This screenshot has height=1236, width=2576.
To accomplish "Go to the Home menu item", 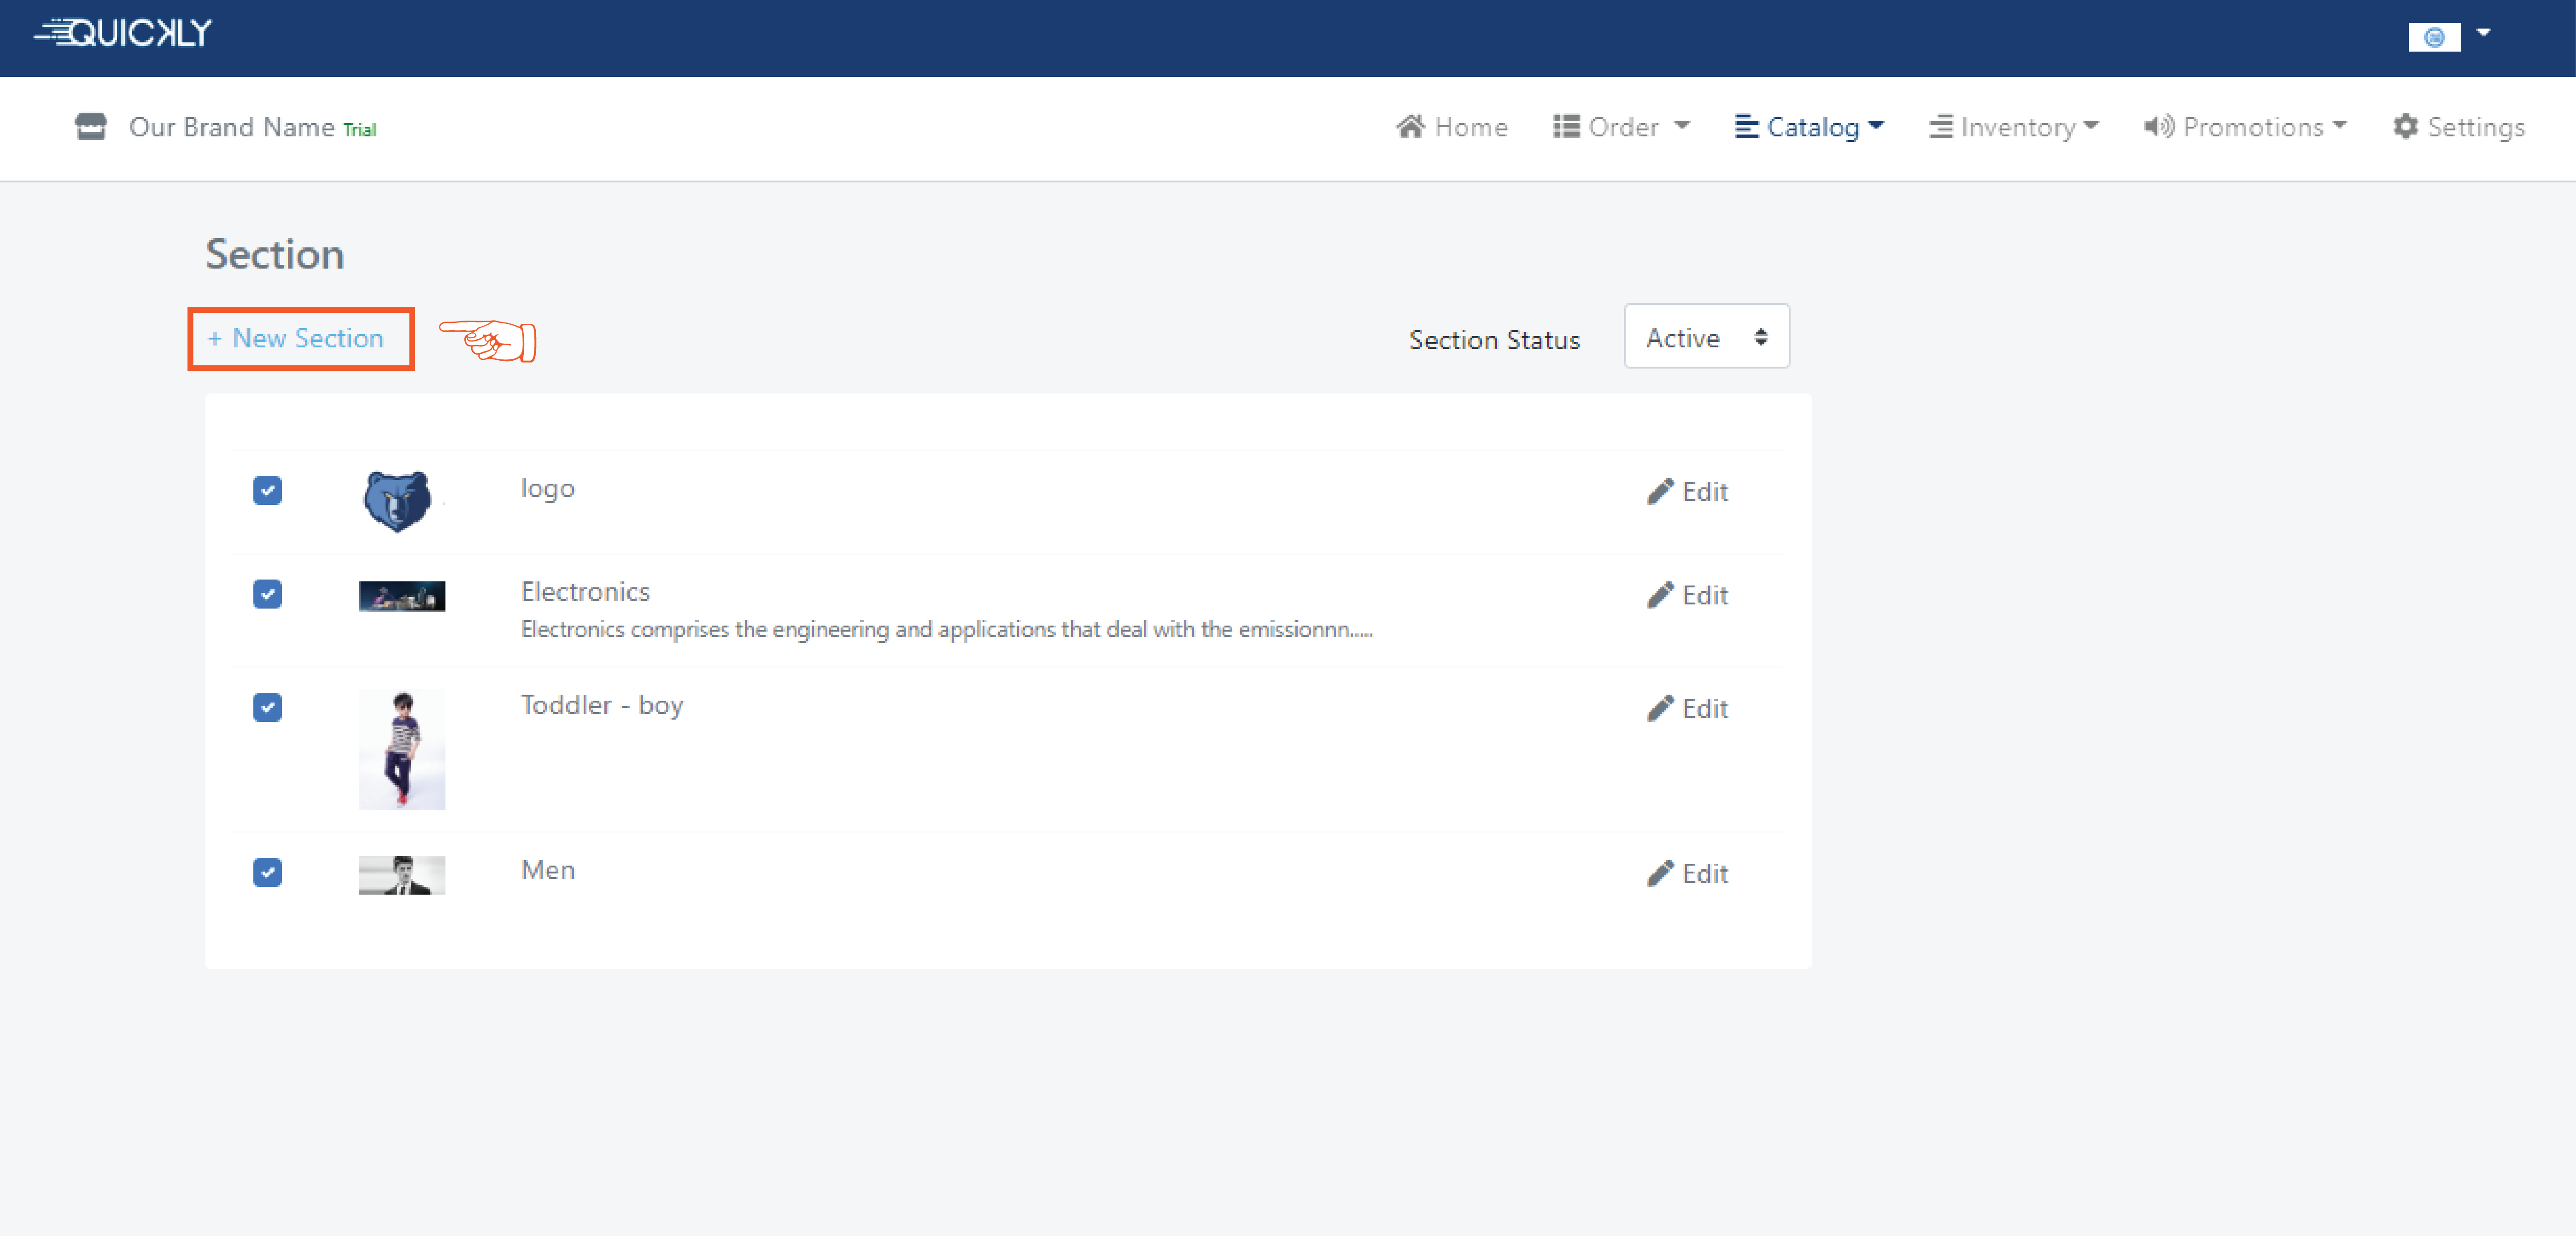I will click(1451, 127).
